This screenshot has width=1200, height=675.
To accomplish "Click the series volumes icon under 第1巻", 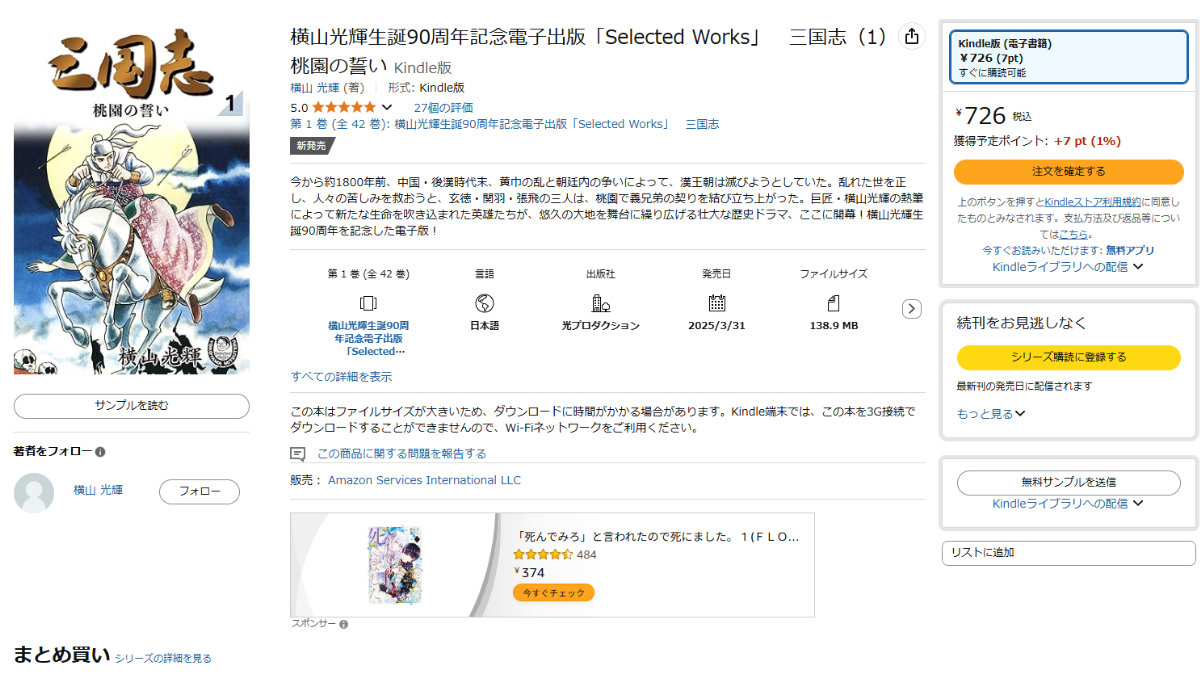I will [x=368, y=303].
